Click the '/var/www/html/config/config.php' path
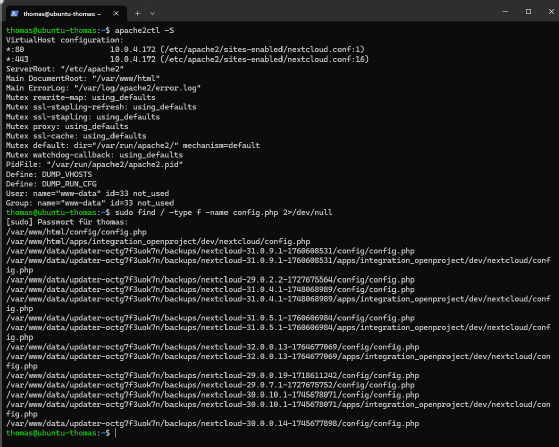559x447 pixels. click(x=76, y=232)
